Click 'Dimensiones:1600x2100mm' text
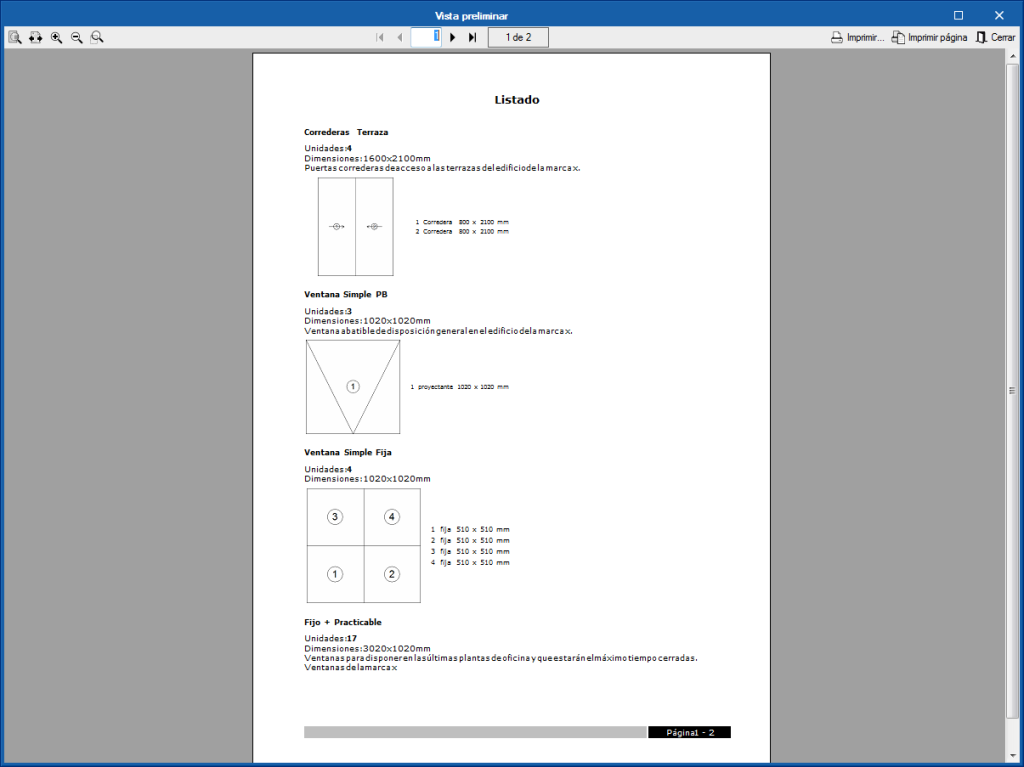 [367, 158]
